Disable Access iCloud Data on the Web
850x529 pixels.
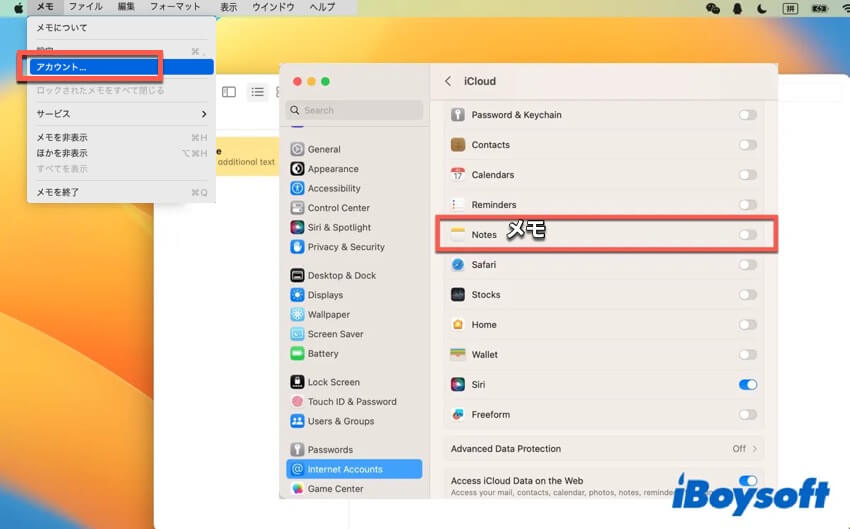click(748, 480)
